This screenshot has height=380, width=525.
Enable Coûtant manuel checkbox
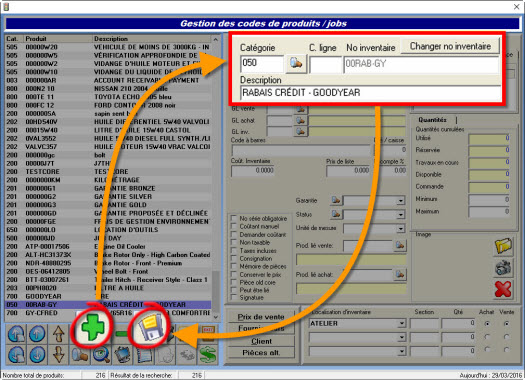point(234,226)
